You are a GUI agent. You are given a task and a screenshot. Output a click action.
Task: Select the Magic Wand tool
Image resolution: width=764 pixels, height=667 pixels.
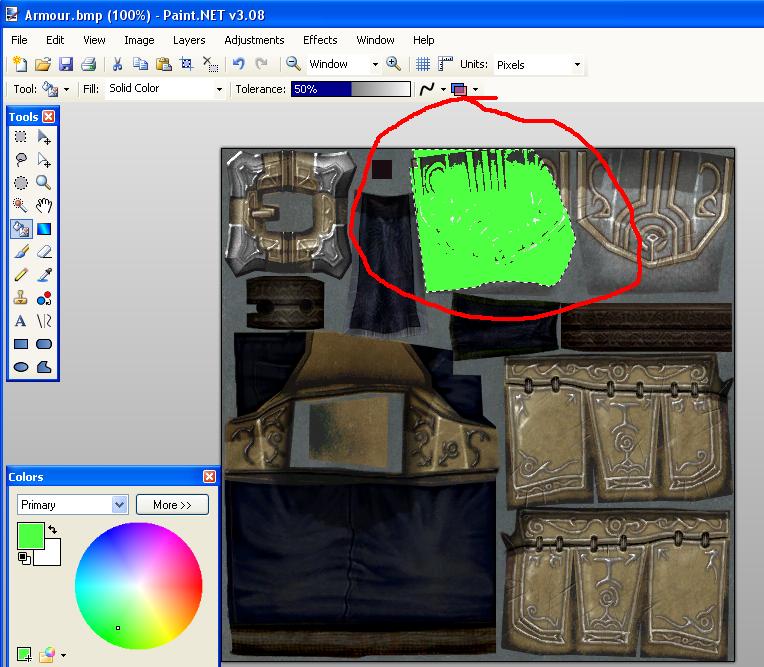pyautogui.click(x=20, y=206)
